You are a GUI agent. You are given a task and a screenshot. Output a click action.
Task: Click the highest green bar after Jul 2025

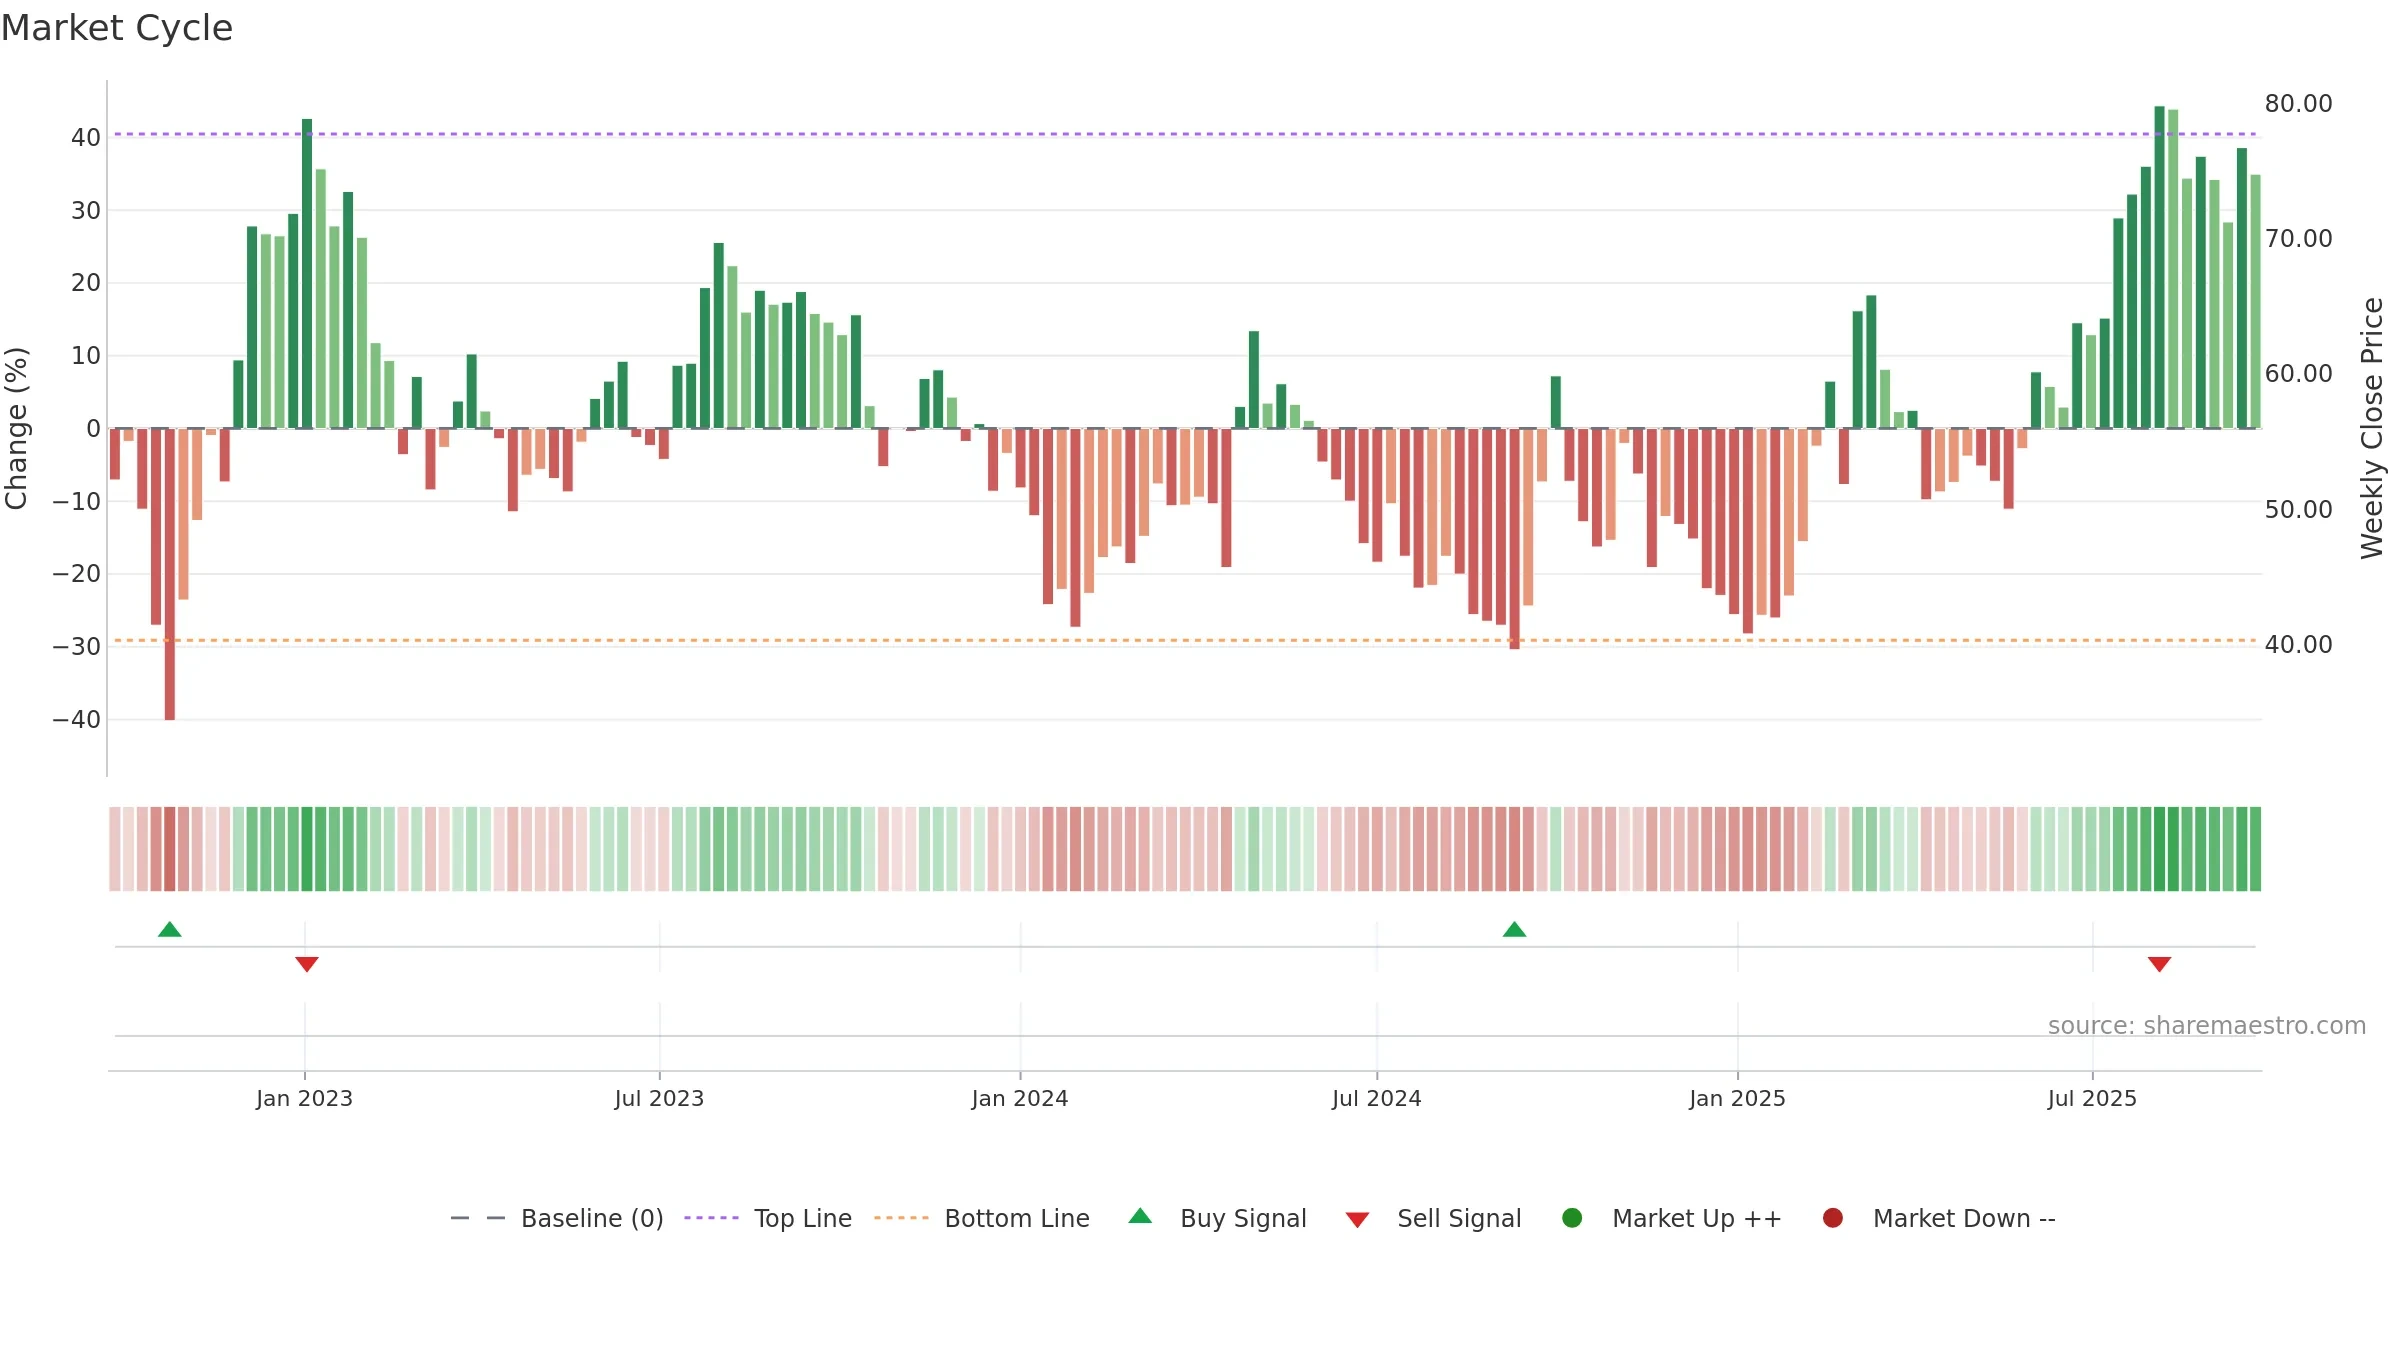(2159, 268)
